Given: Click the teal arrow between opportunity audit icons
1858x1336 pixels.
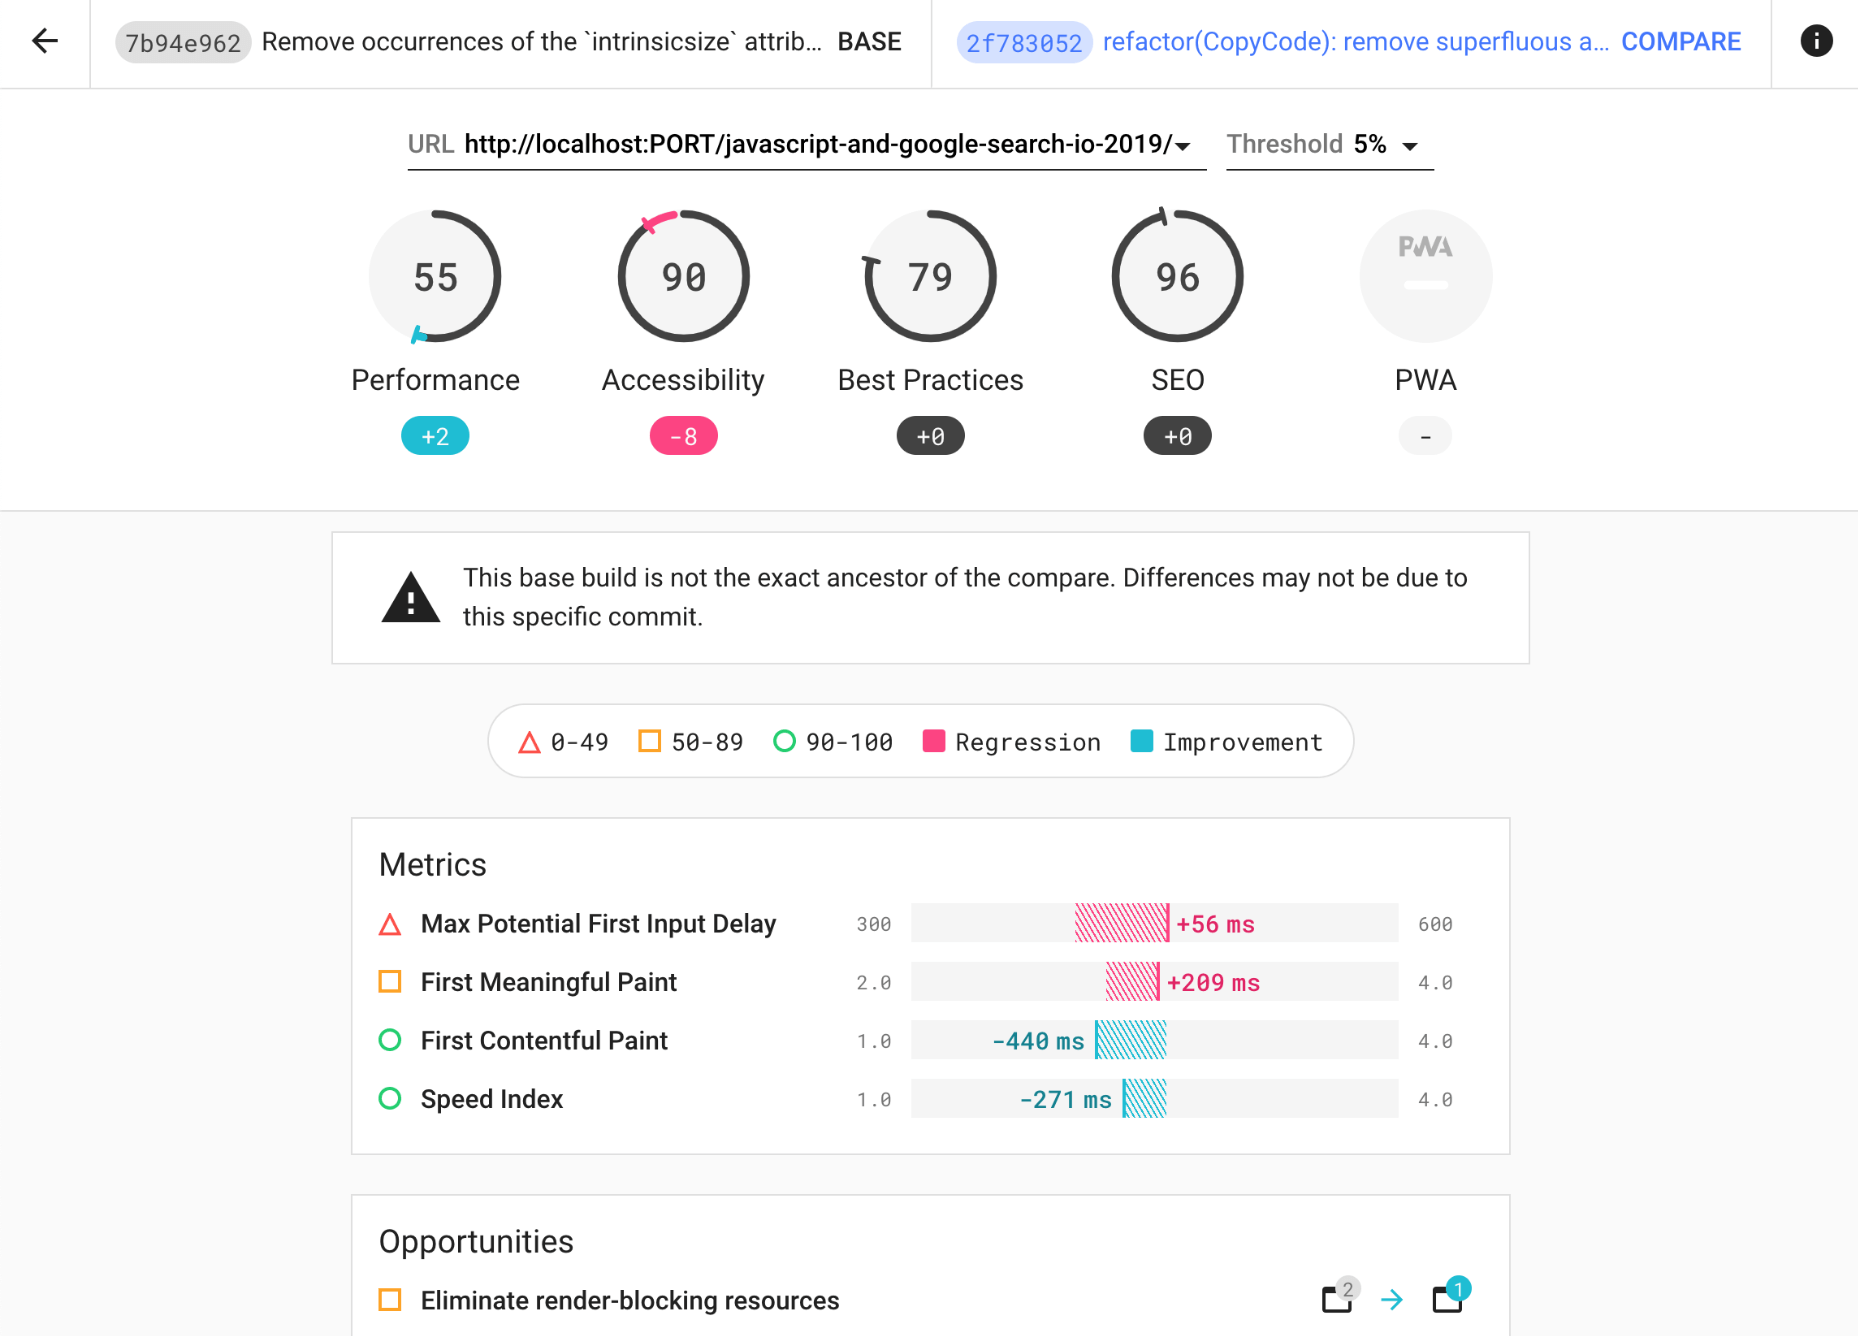Looking at the screenshot, I should click(1393, 1300).
